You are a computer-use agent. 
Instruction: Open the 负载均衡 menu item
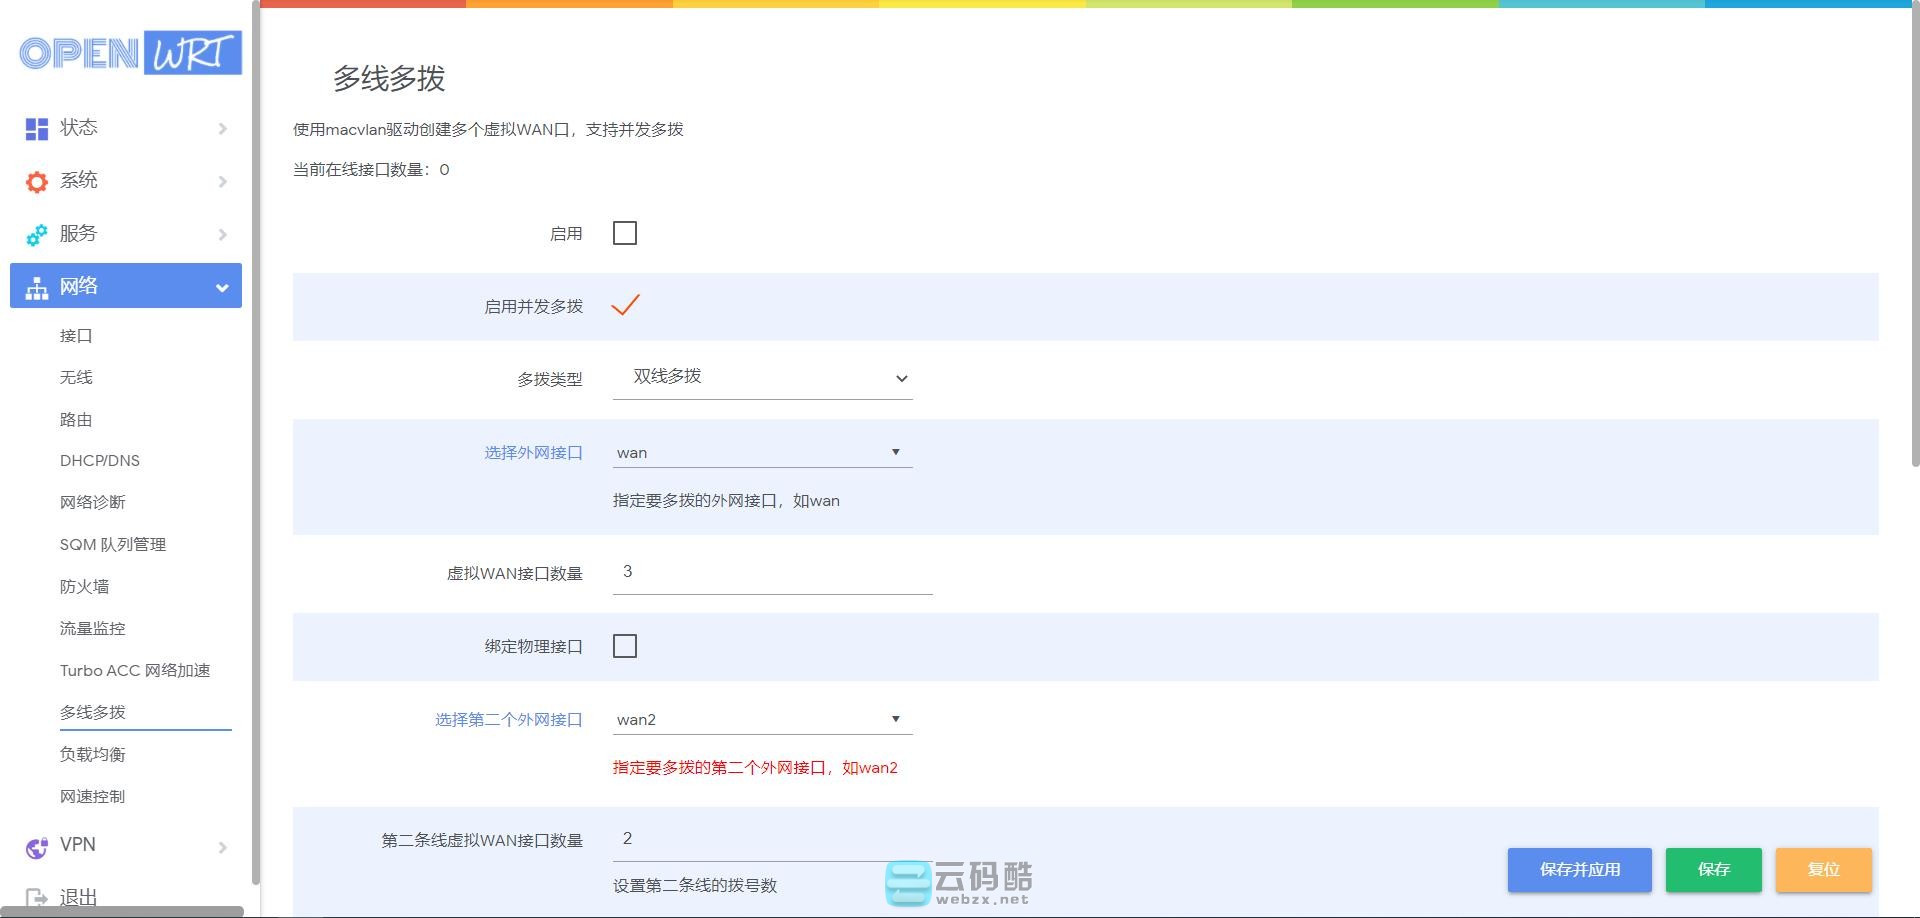(92, 755)
